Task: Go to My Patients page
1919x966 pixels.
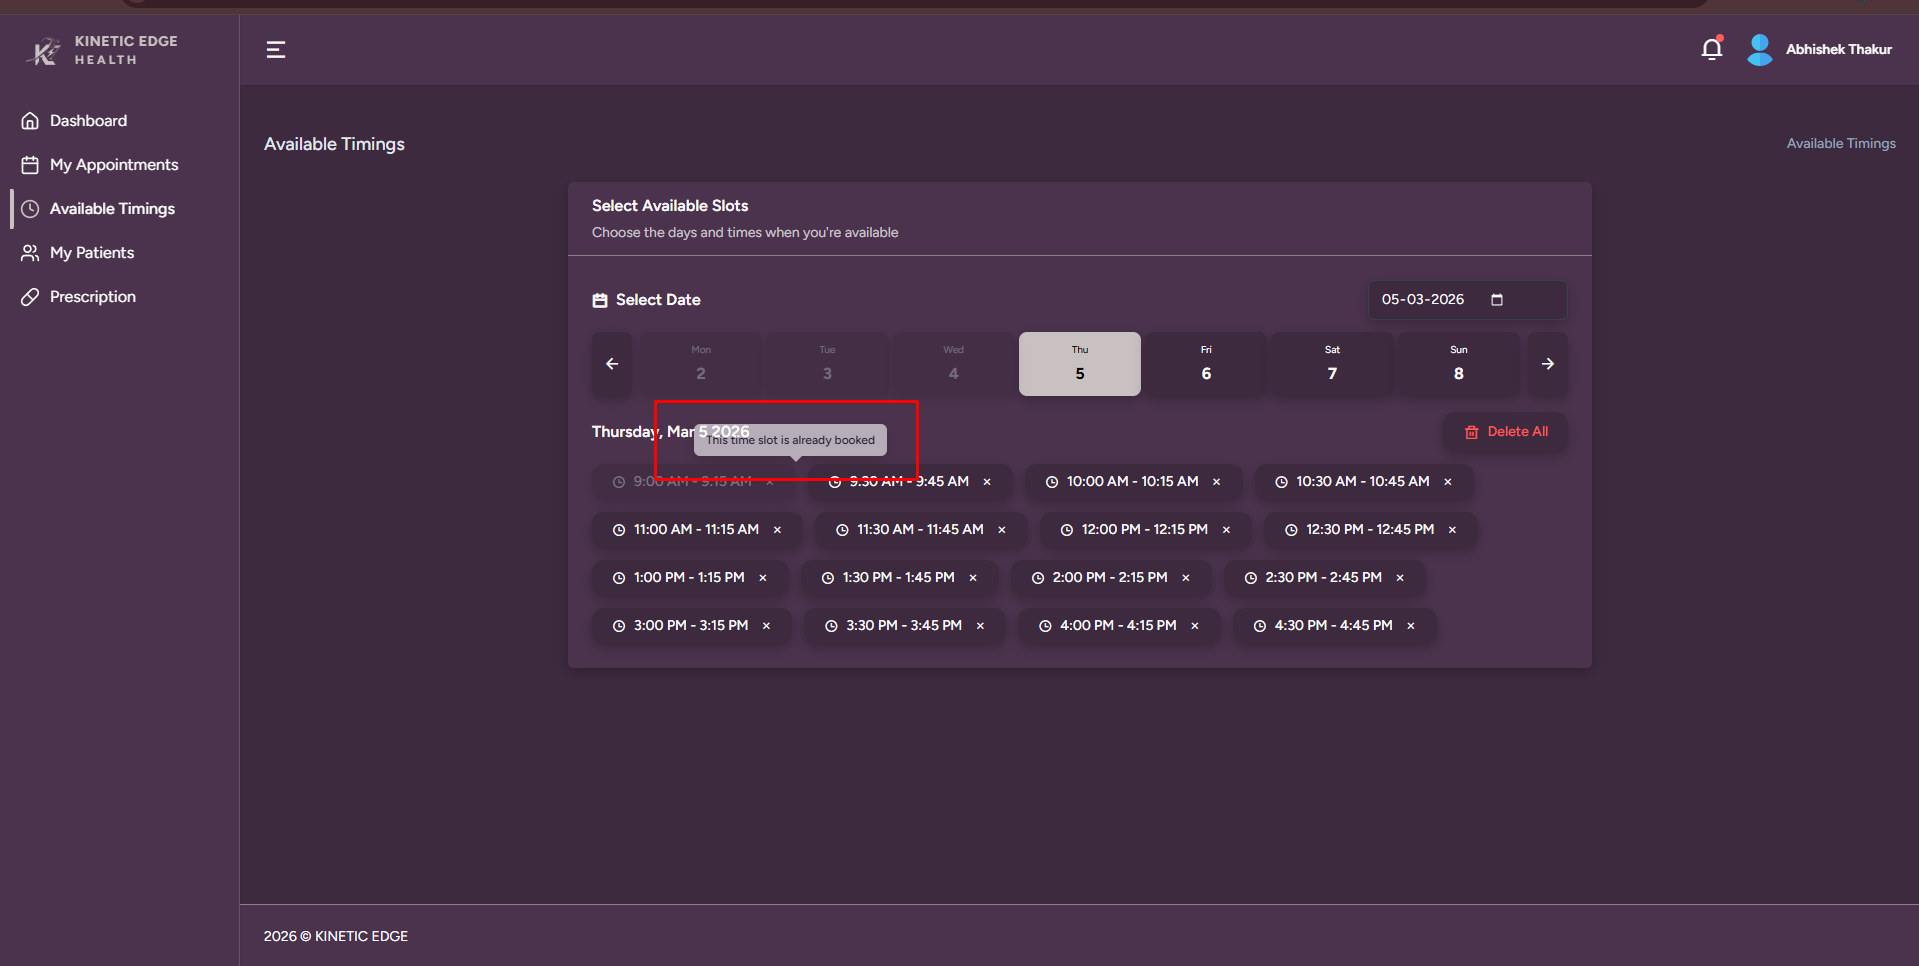Action: tap(91, 253)
